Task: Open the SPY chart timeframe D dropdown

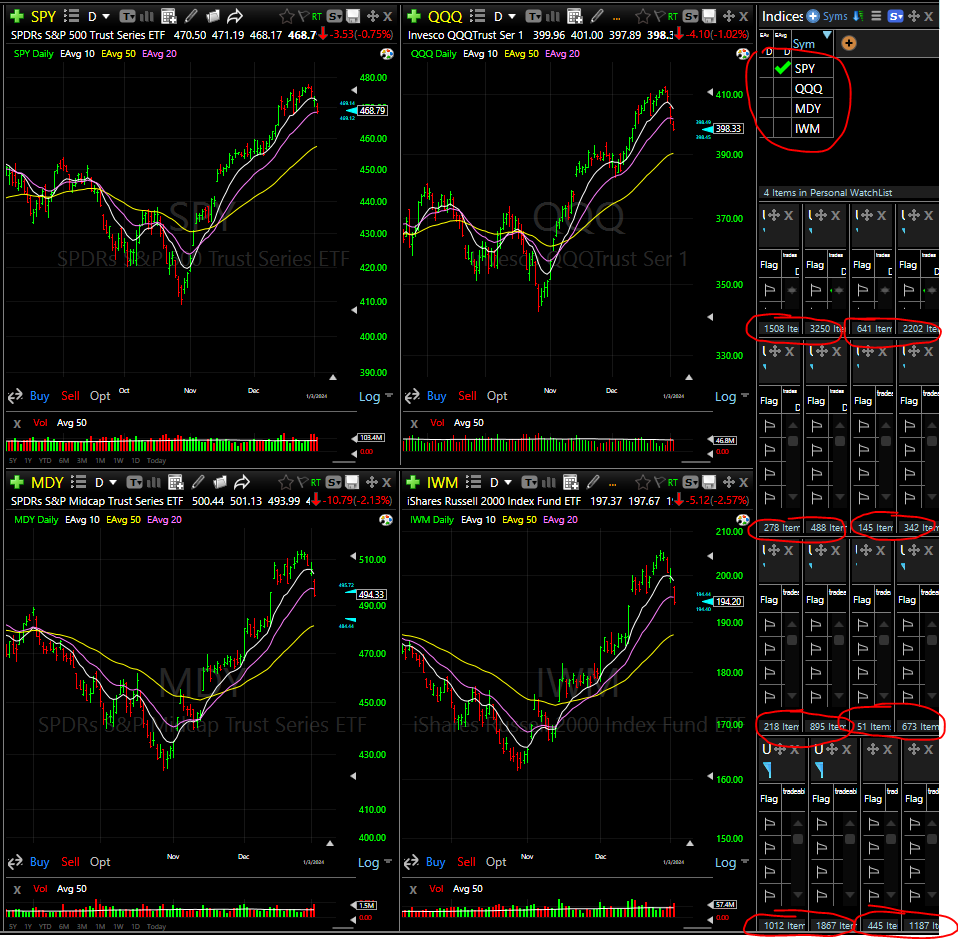Action: pos(98,16)
